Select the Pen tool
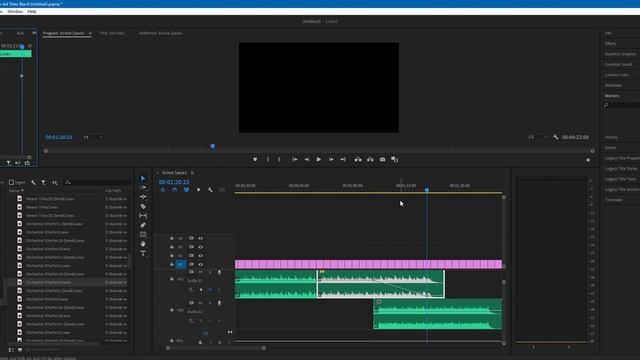 pyautogui.click(x=143, y=225)
